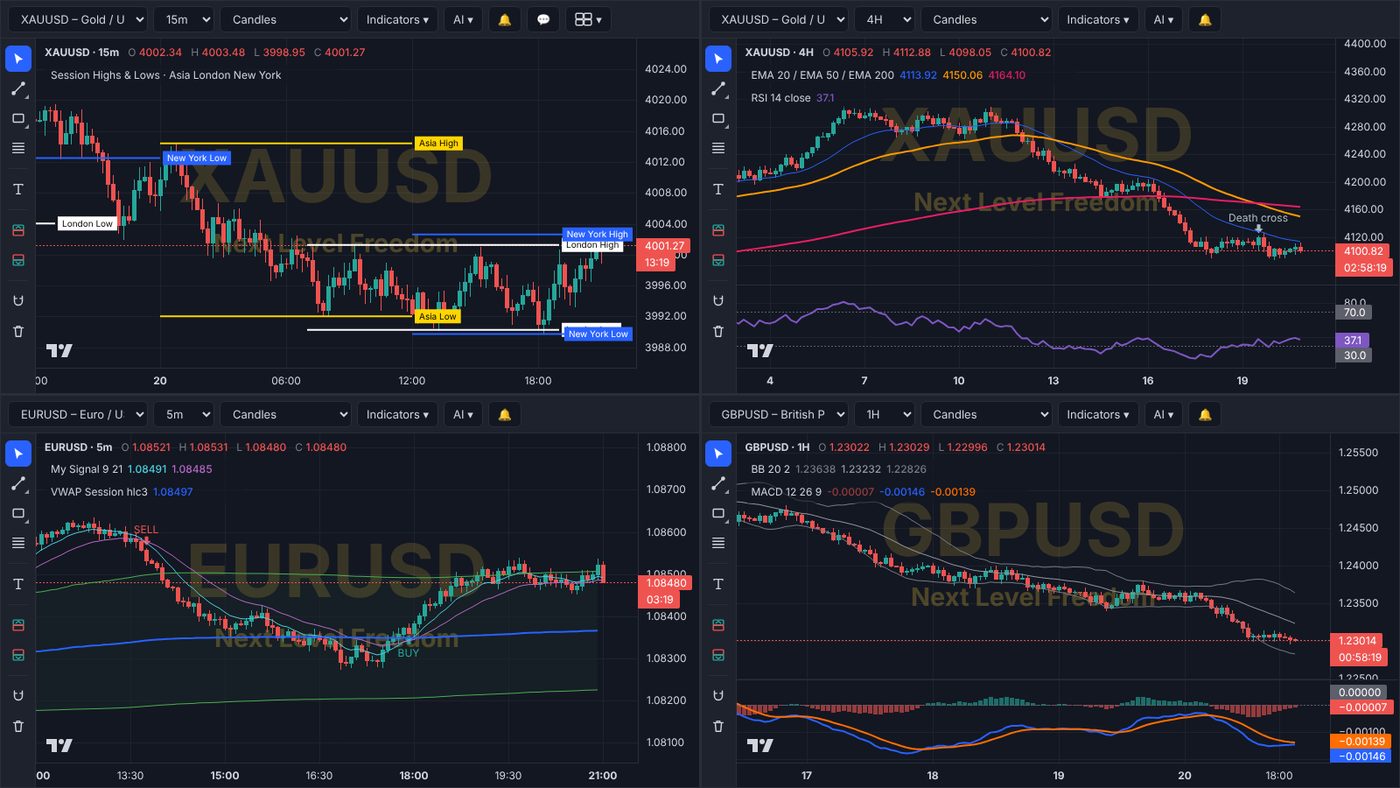Open alerts bell in EURUSD toolbar

505,414
